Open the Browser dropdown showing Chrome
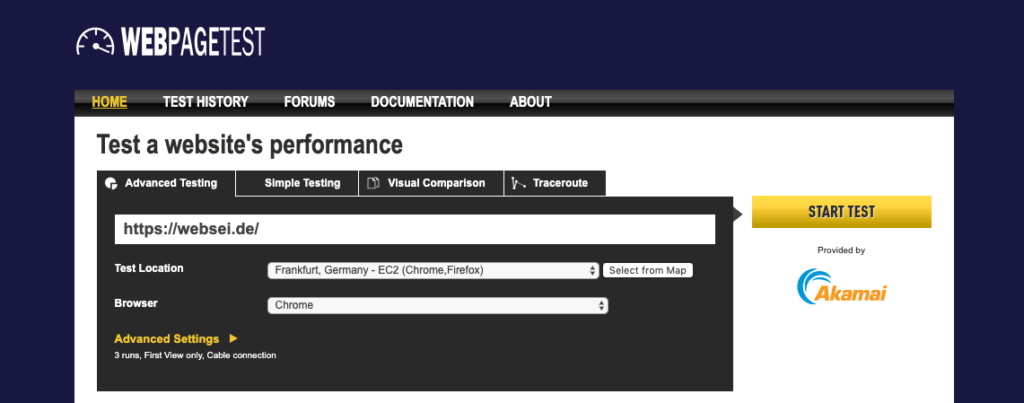The image size is (1024, 403). 438,305
